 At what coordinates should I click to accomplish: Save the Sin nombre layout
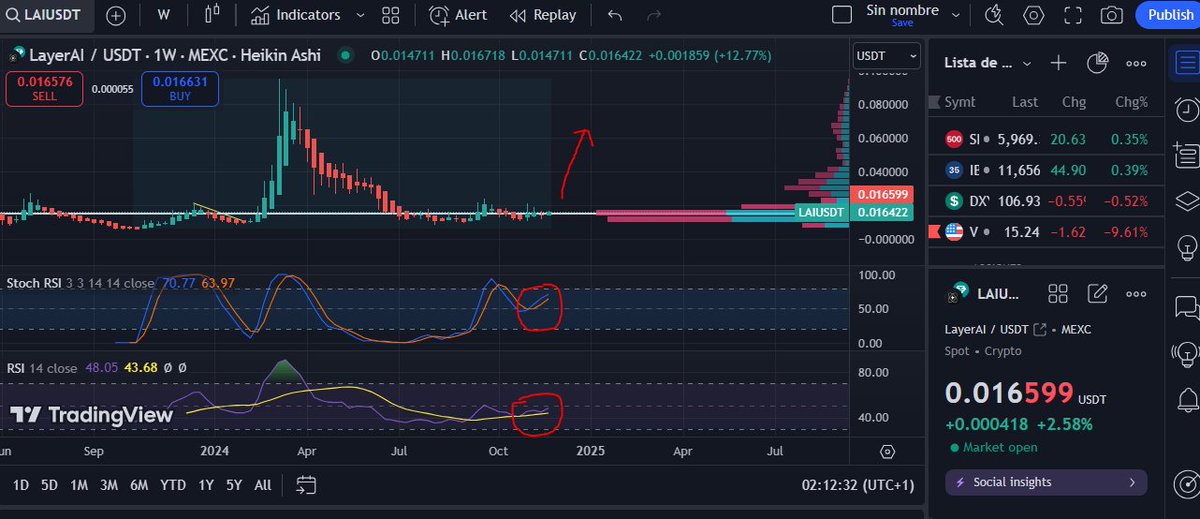(x=902, y=22)
